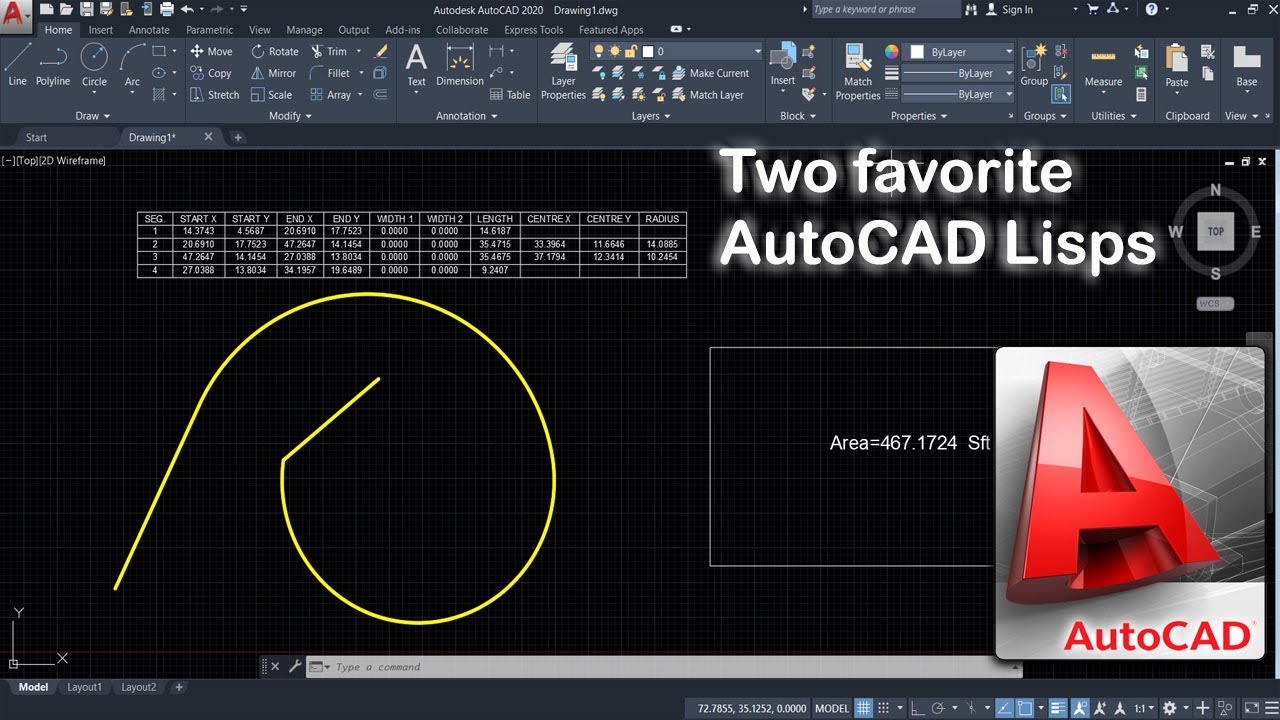Toggle object snap tracking

point(1004,708)
